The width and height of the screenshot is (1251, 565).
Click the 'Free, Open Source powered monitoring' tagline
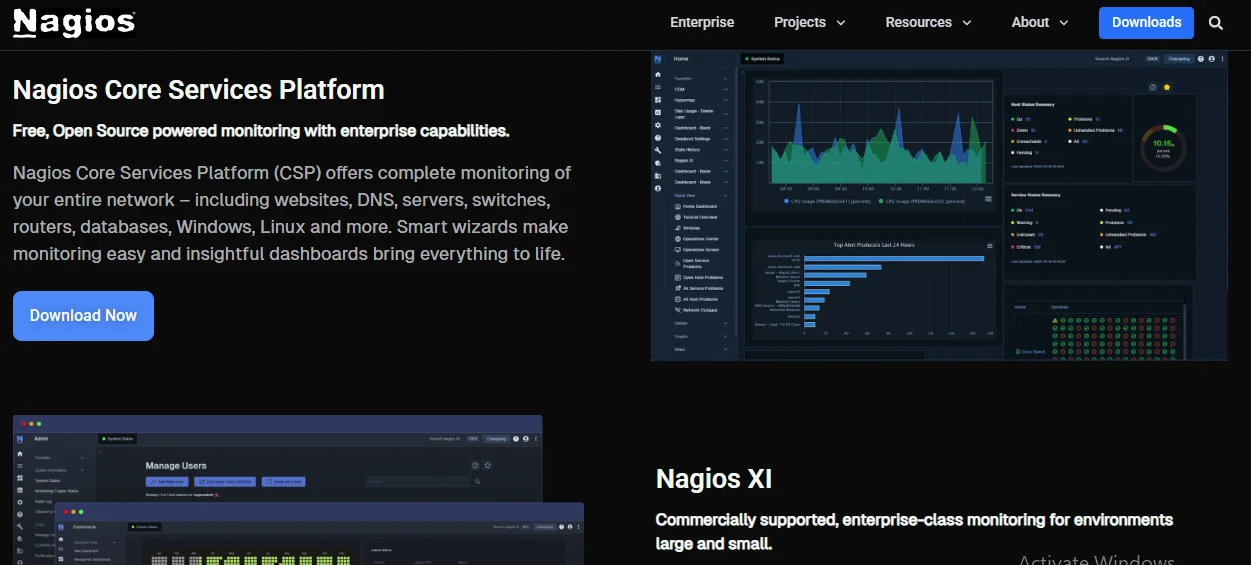261,131
